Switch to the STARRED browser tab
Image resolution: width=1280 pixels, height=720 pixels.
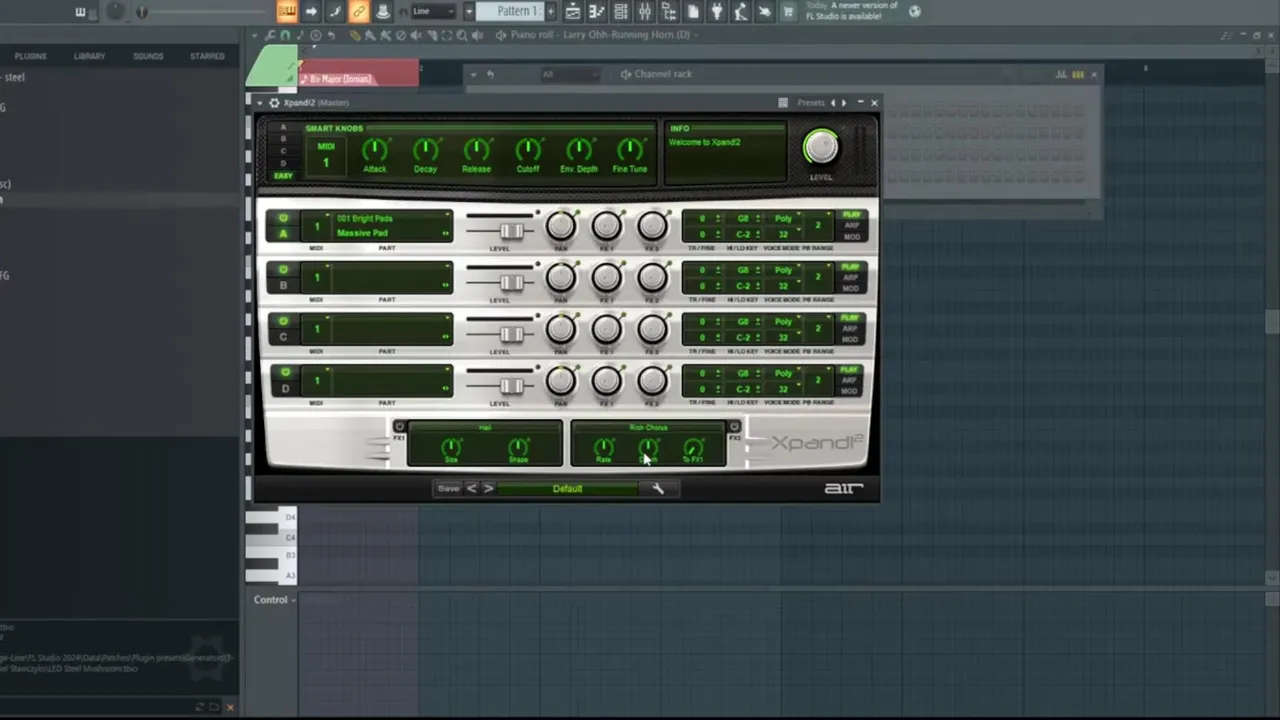click(207, 56)
